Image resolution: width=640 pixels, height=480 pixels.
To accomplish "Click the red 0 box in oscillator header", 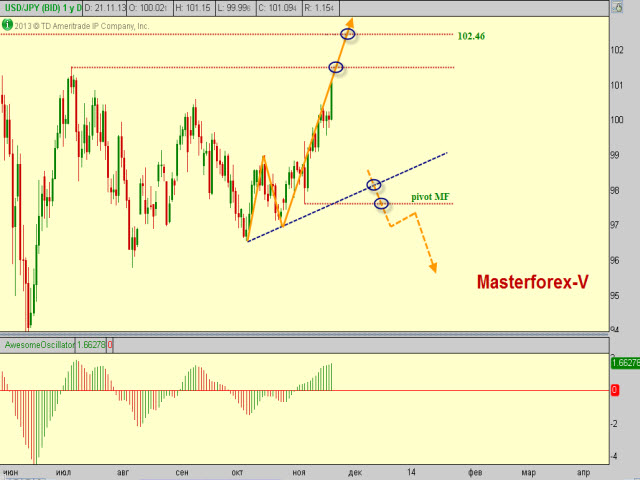I will 110,345.
